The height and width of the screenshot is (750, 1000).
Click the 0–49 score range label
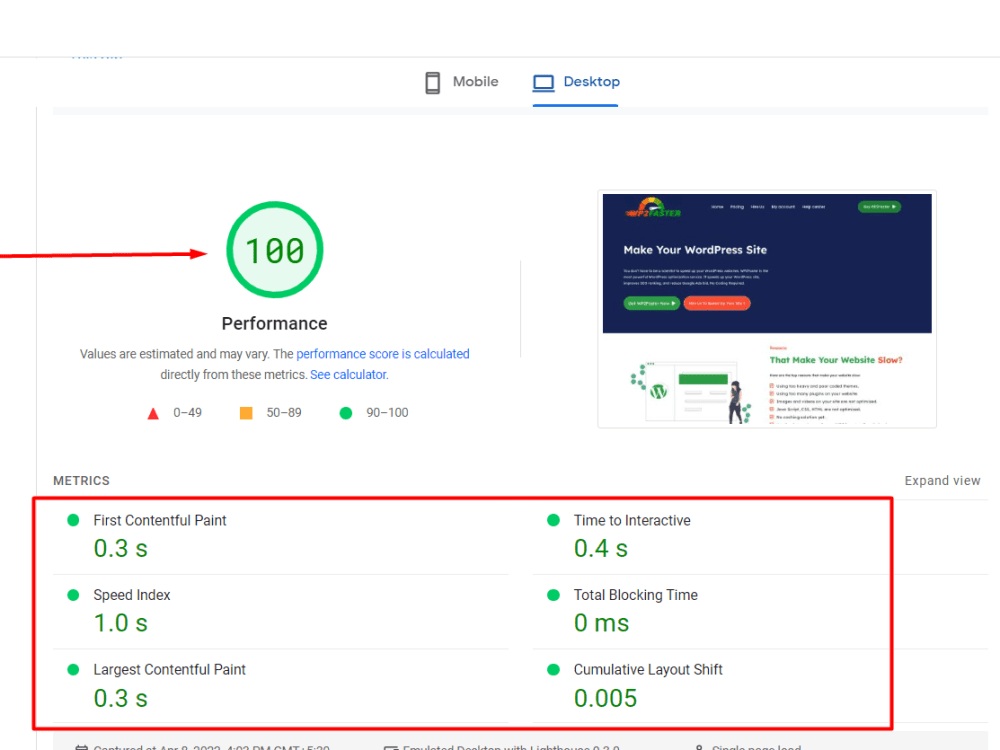coord(188,413)
